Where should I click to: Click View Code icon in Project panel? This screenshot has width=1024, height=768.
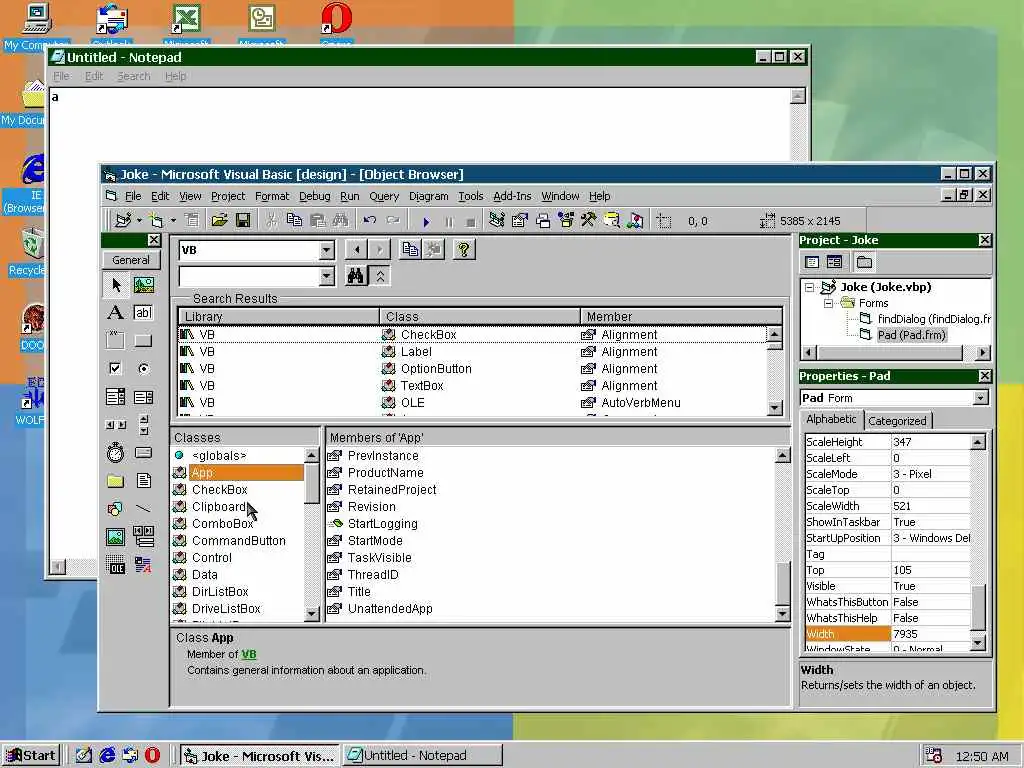812,262
